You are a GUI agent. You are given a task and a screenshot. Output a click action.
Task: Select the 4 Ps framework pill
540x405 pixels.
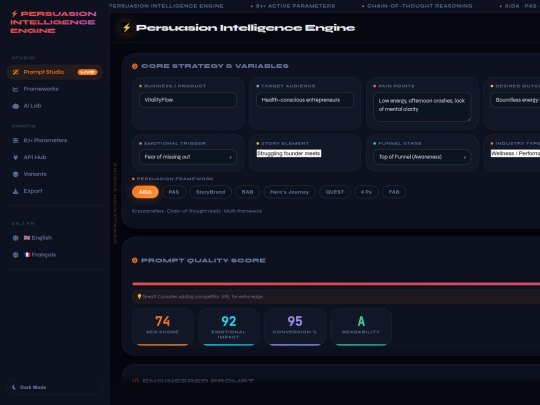pyautogui.click(x=366, y=192)
